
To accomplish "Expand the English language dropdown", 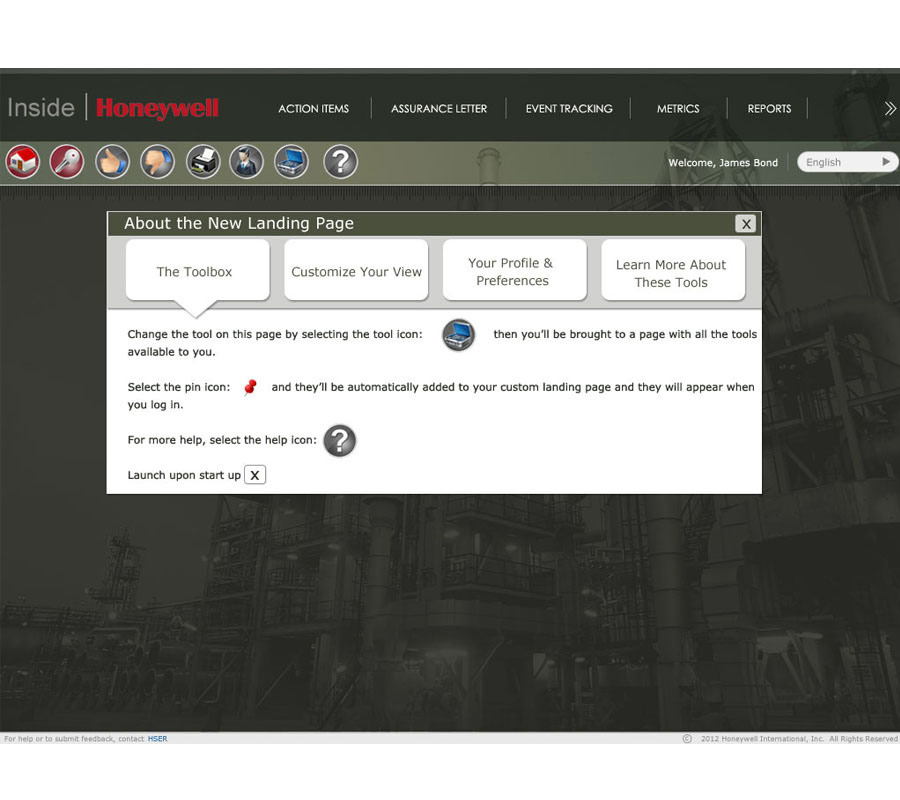I will coord(847,162).
